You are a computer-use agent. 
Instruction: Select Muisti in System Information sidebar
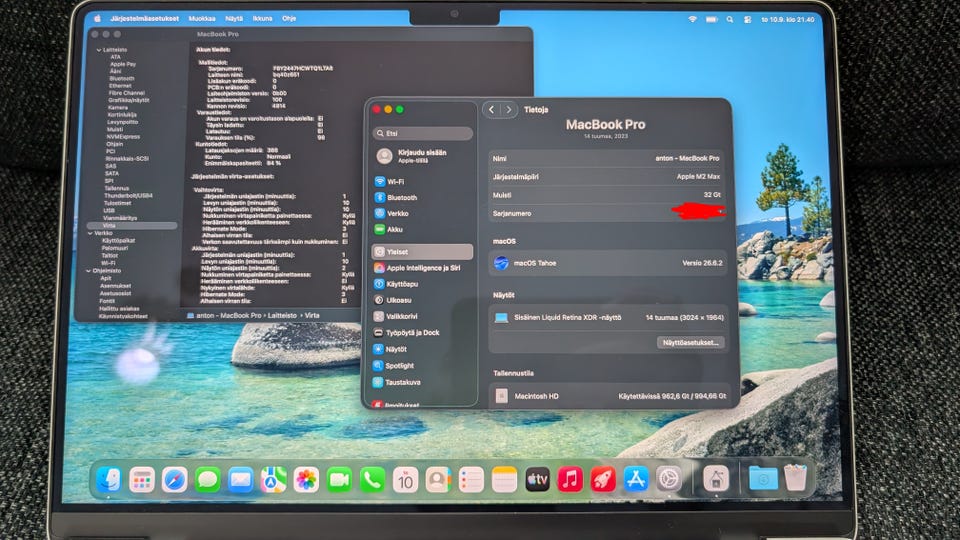[x=115, y=130]
